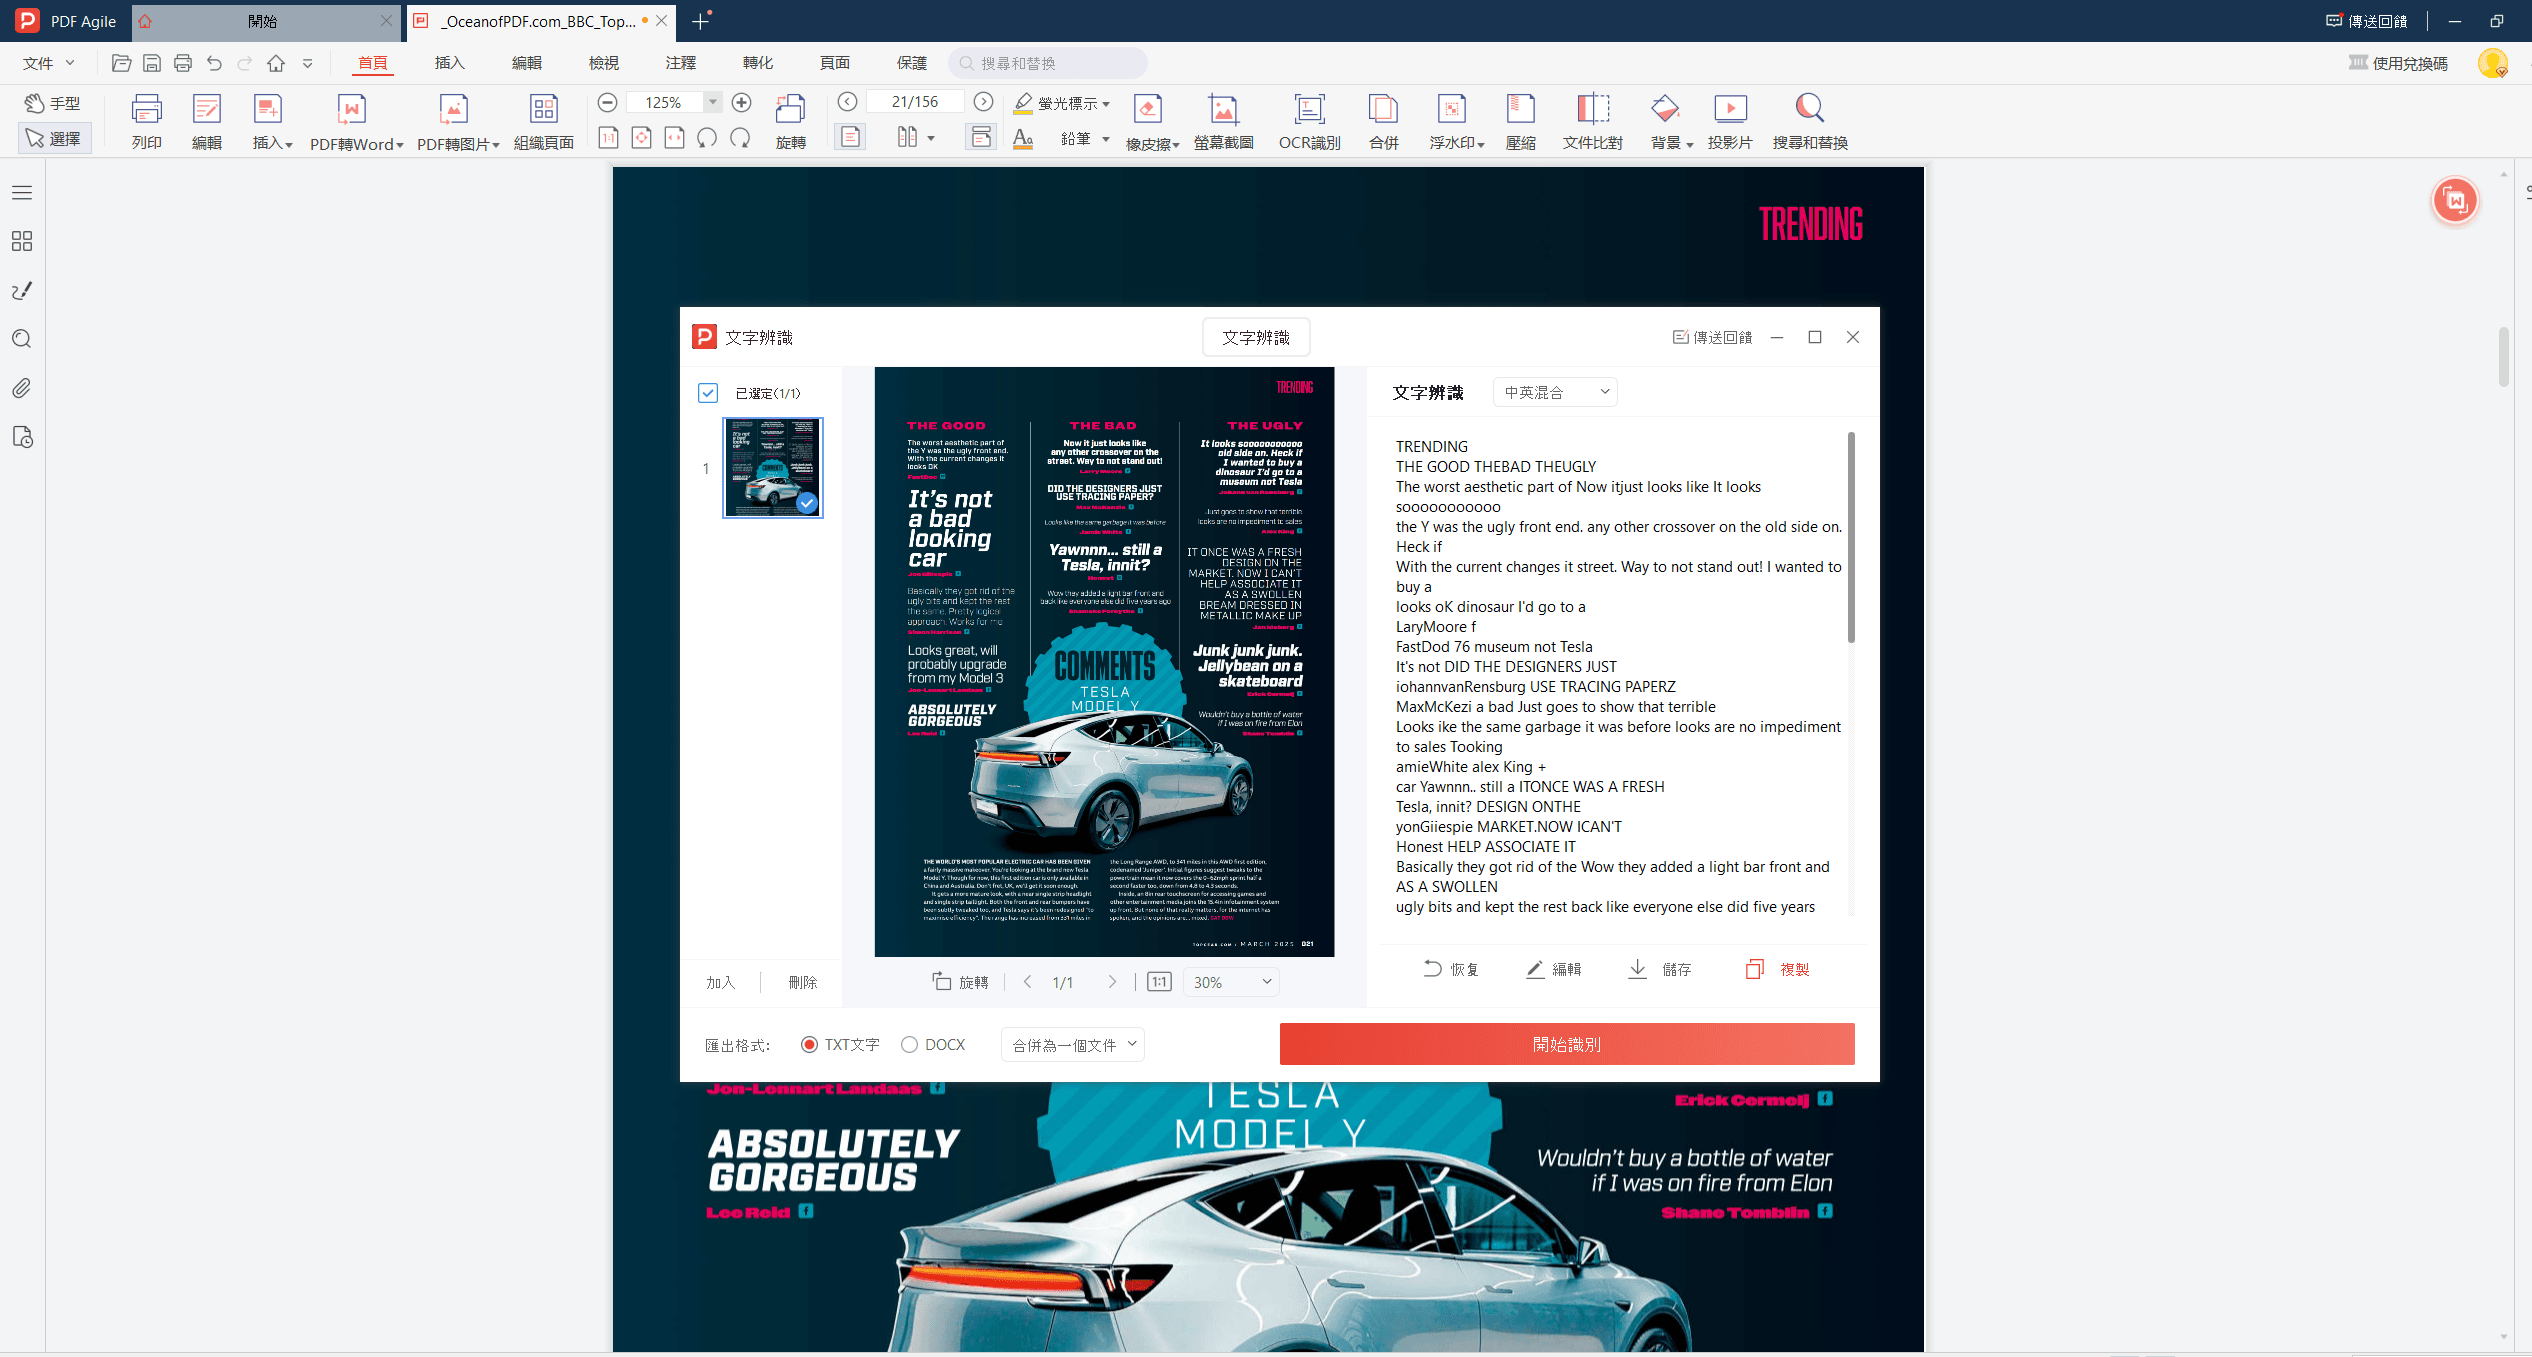2532x1357 pixels.
Task: Click 編輯 beneath the recognized text
Action: 1553,969
